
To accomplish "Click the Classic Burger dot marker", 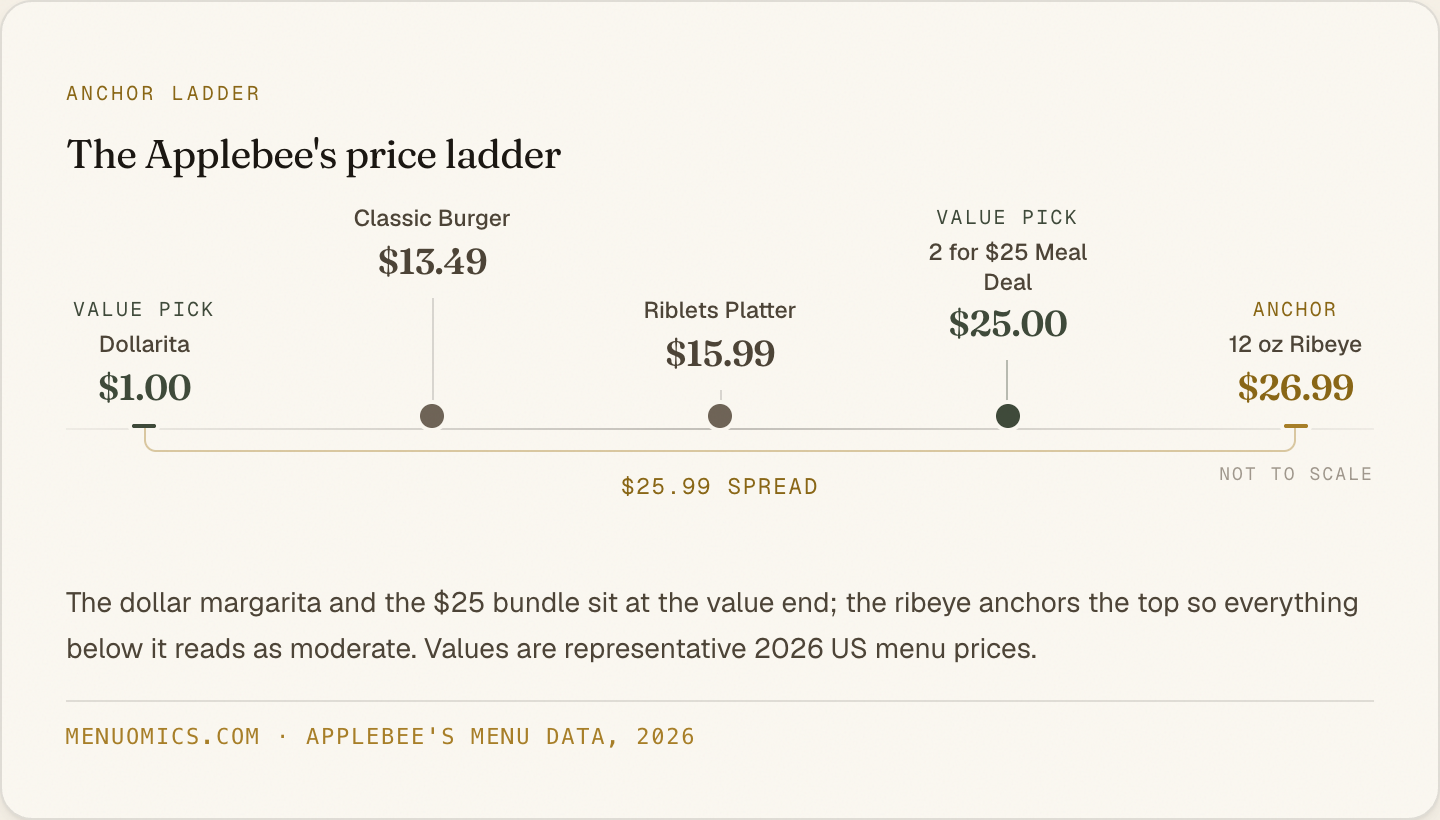I will point(432,416).
